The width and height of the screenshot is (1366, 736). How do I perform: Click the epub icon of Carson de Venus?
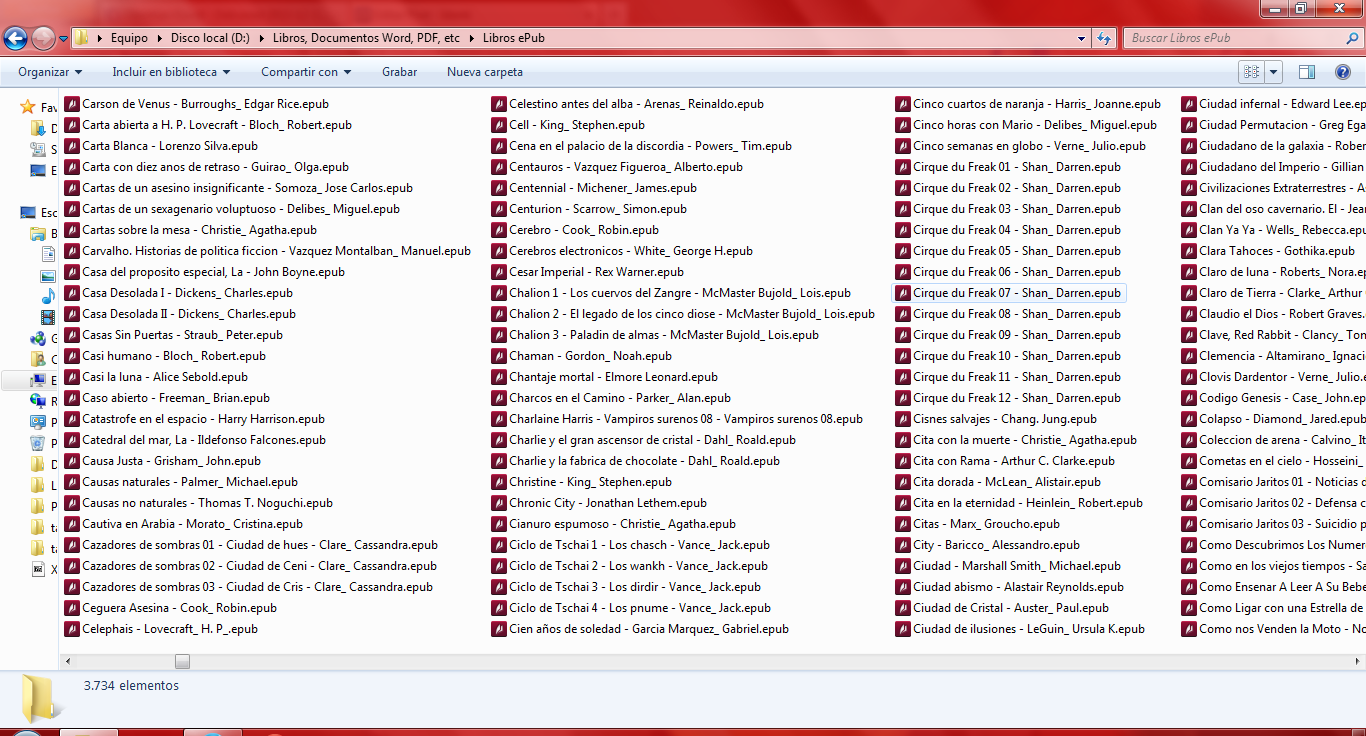[x=72, y=104]
